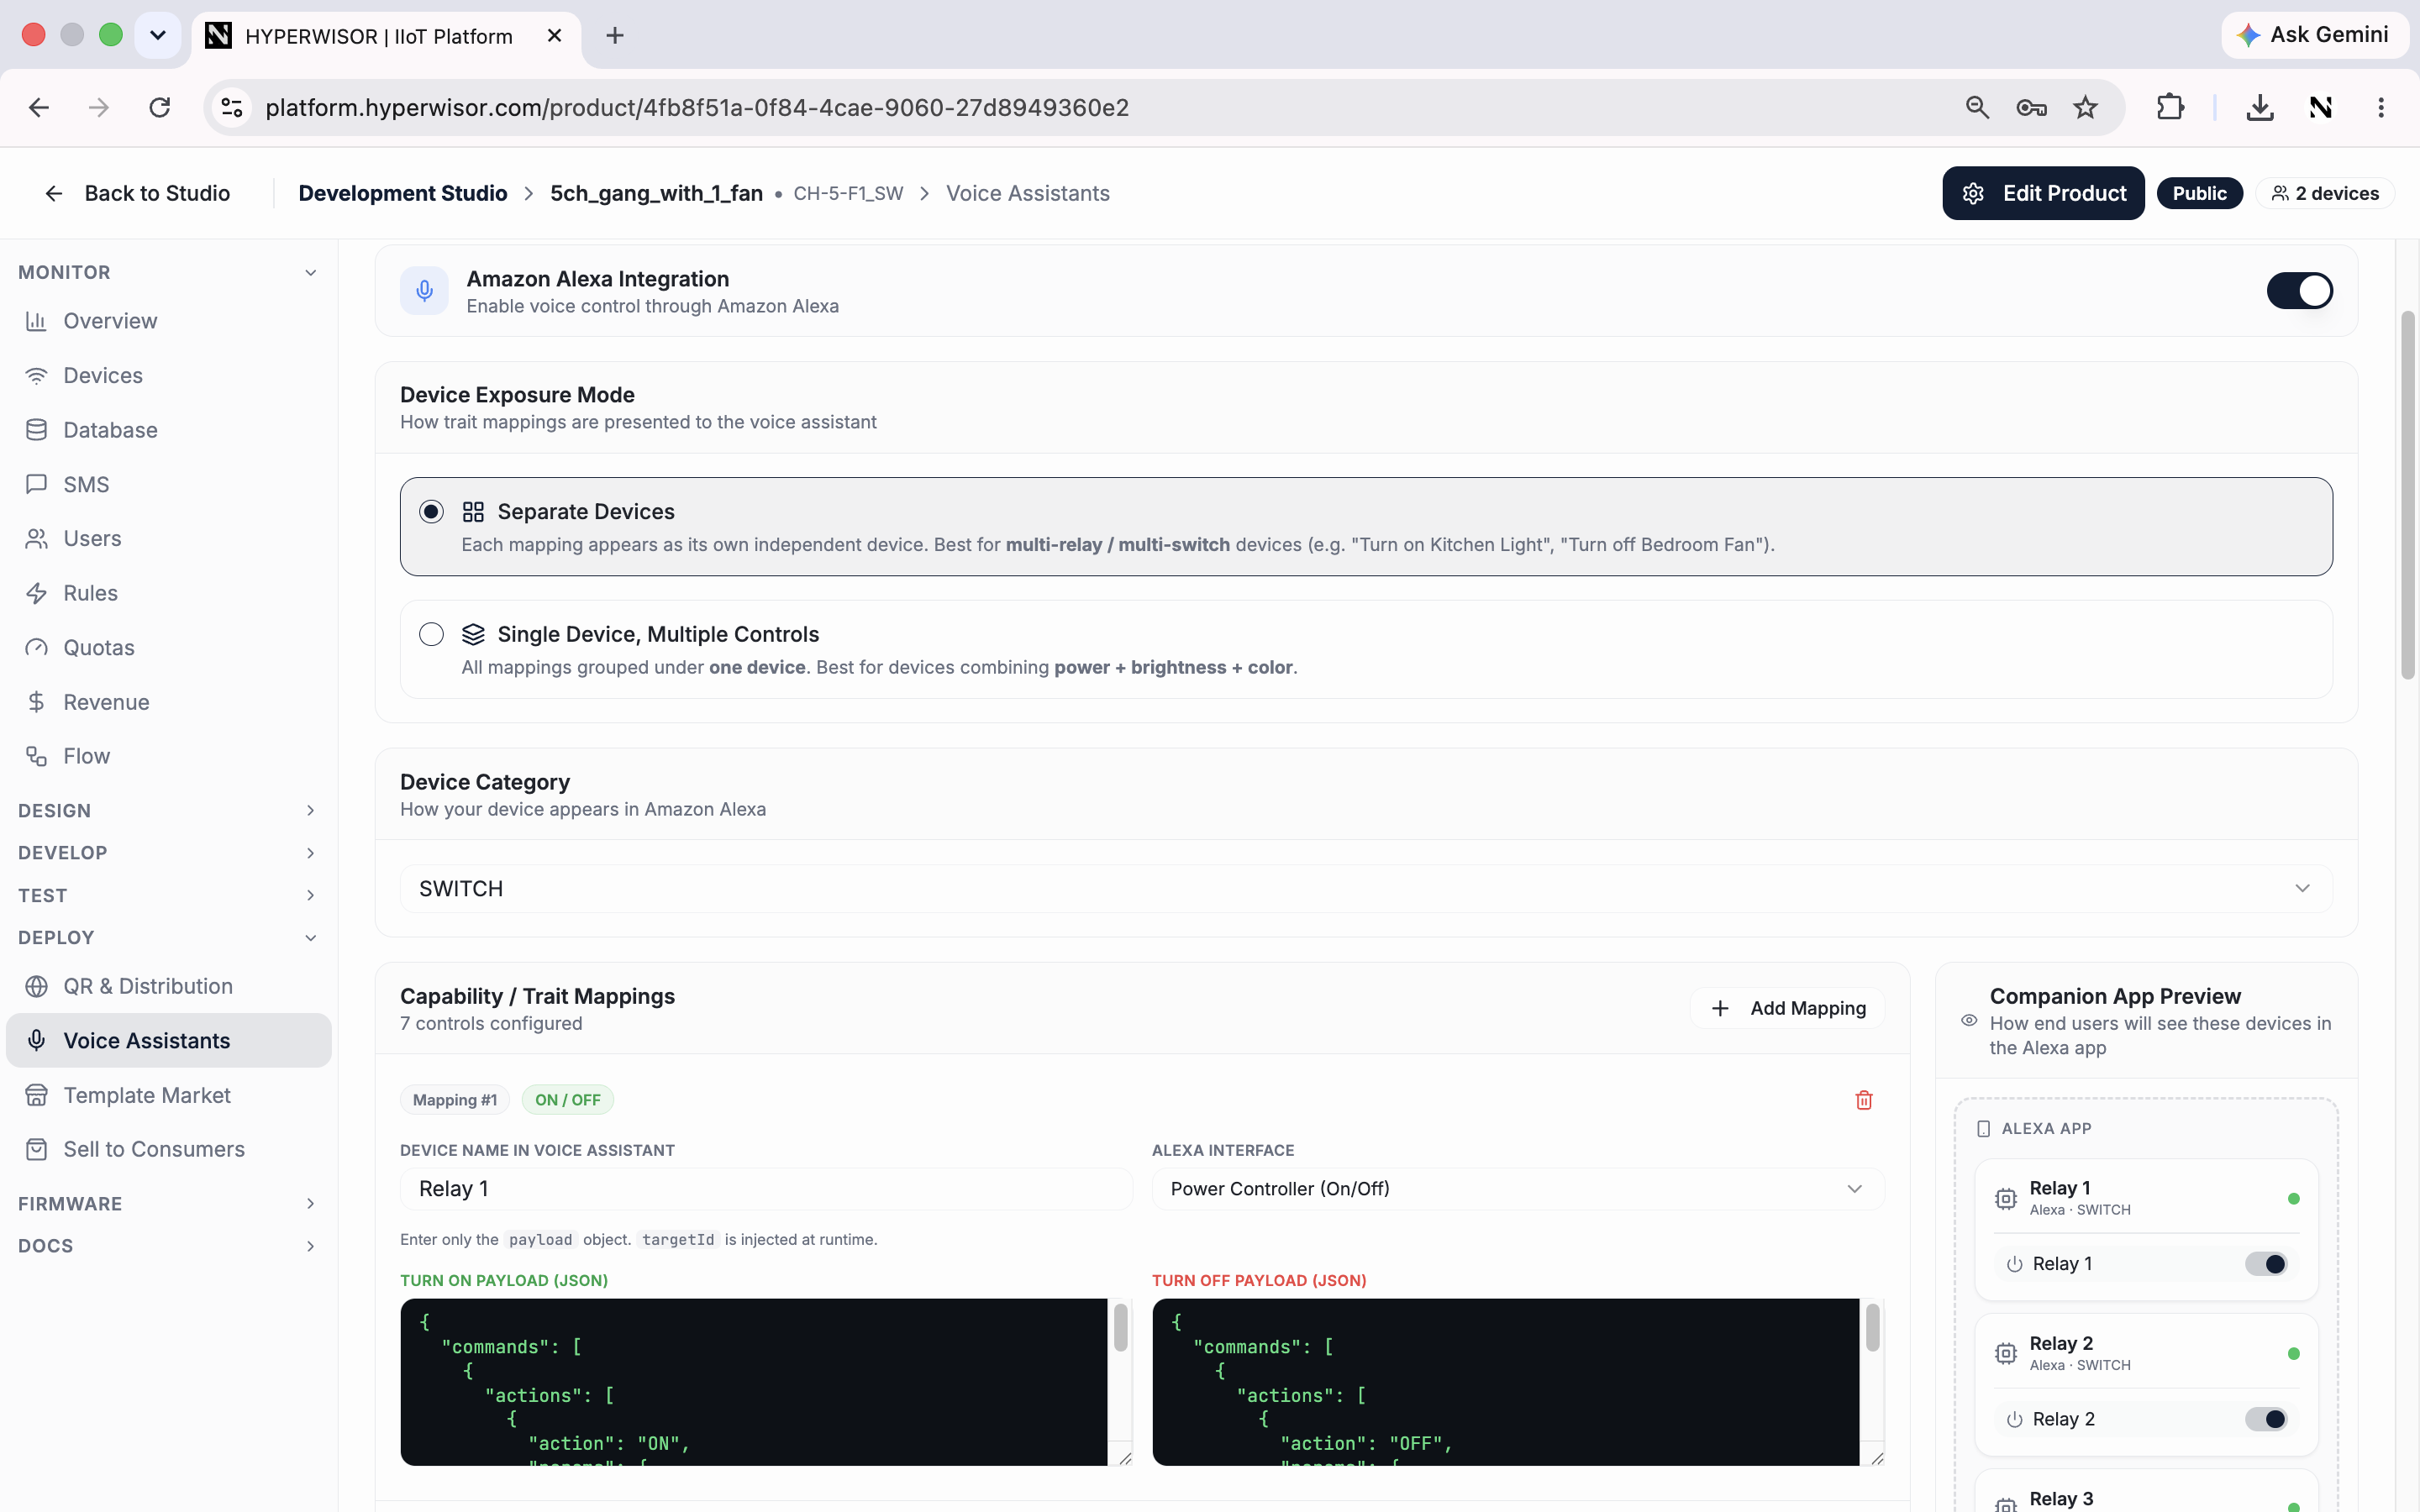Click the main page vertical scrollbar

tap(2407, 495)
